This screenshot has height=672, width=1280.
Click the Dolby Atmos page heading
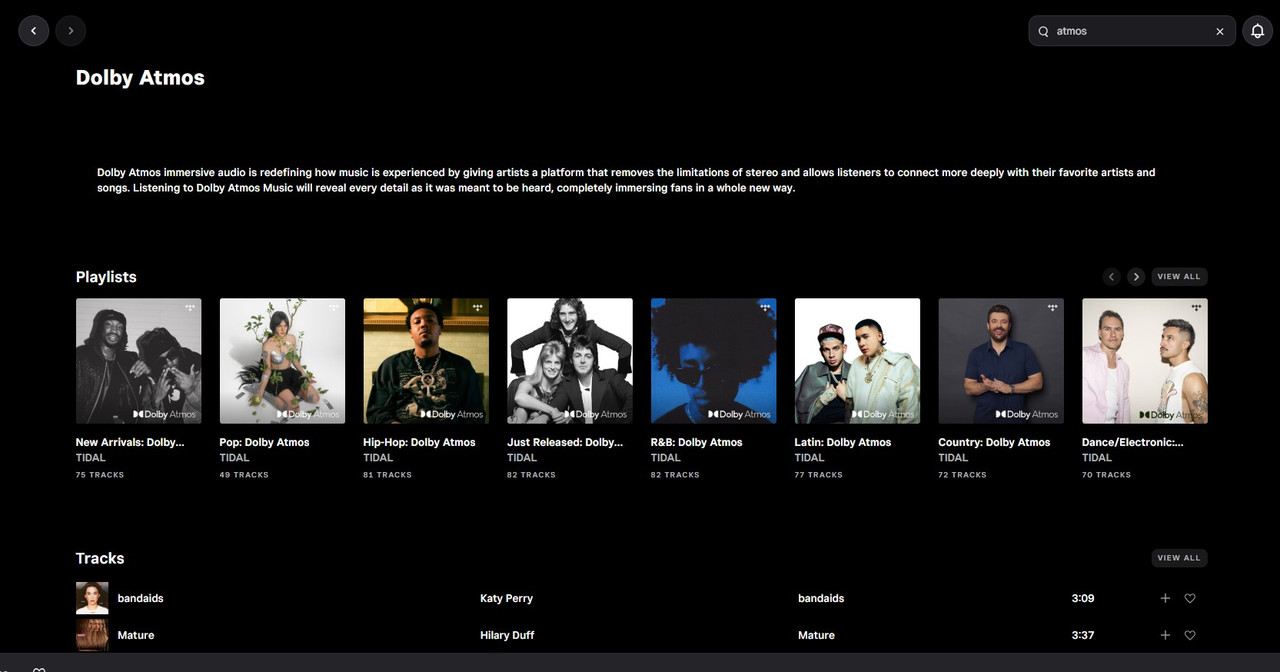tap(140, 78)
